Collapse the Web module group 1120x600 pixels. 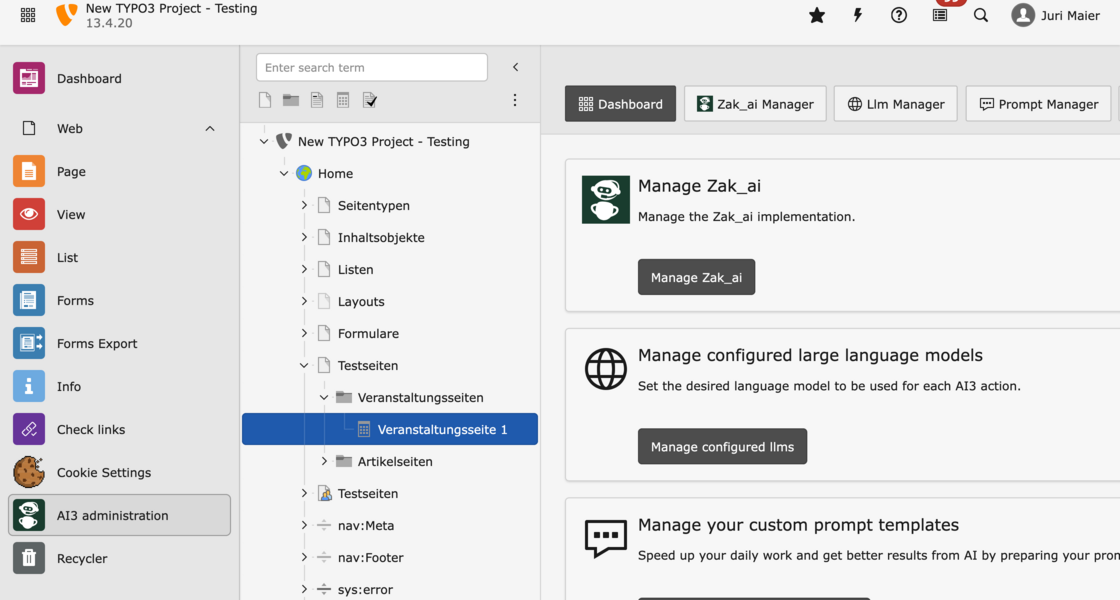[x=210, y=128]
